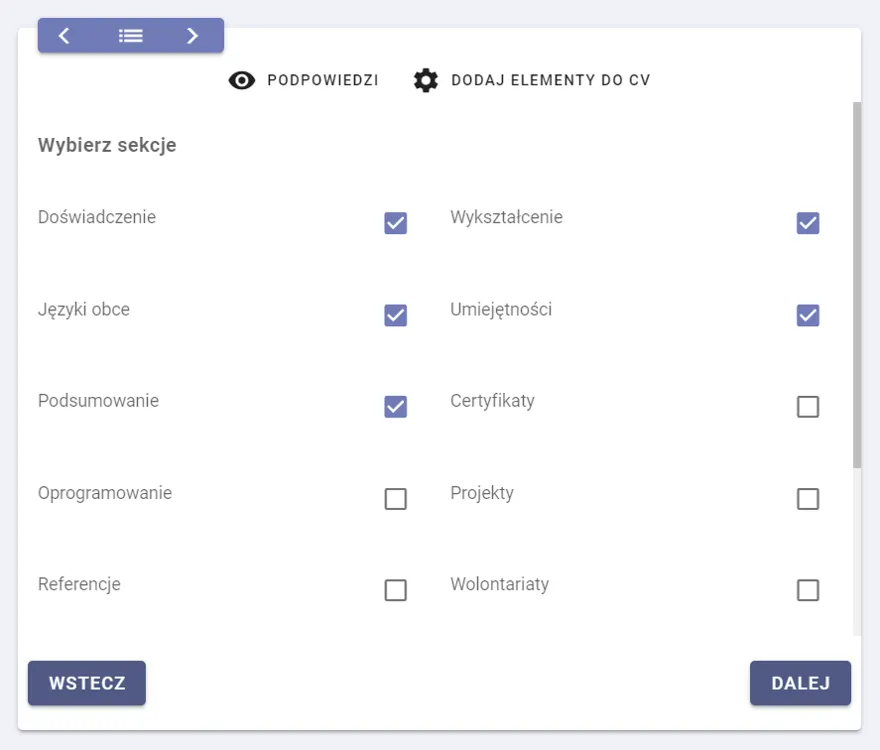Enable the Certyfikaty checkbox
The height and width of the screenshot is (750, 880).
point(808,407)
